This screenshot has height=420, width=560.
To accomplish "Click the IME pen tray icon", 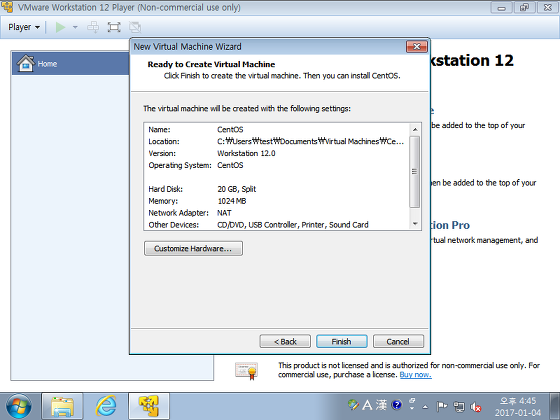I will click(353, 405).
